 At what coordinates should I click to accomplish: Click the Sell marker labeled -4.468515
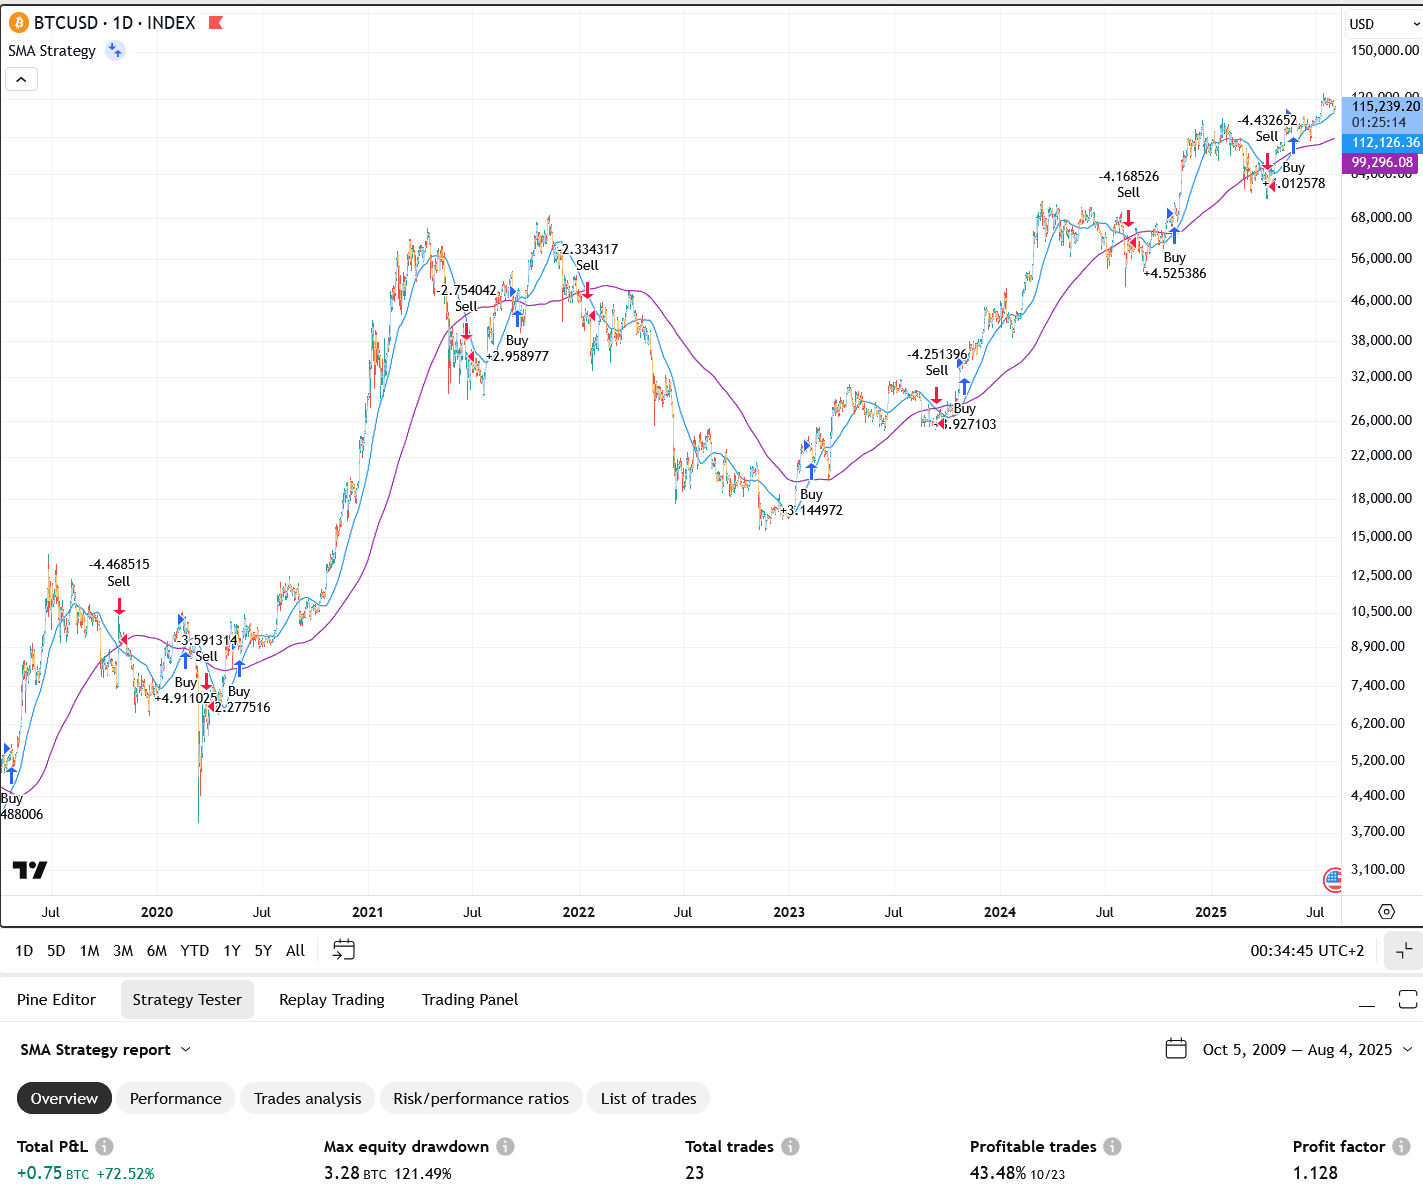(x=120, y=606)
